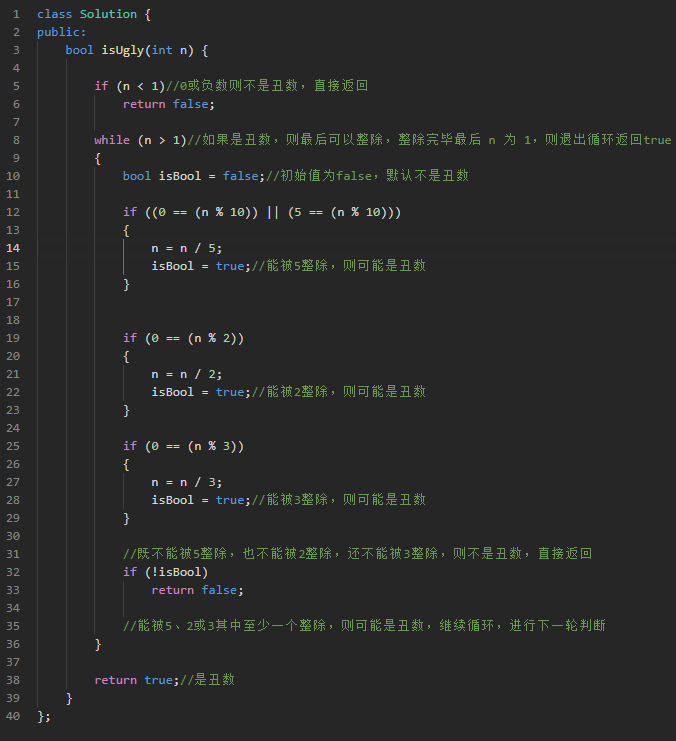
Task: Click the closing brace on line 29
Action: coord(126,518)
